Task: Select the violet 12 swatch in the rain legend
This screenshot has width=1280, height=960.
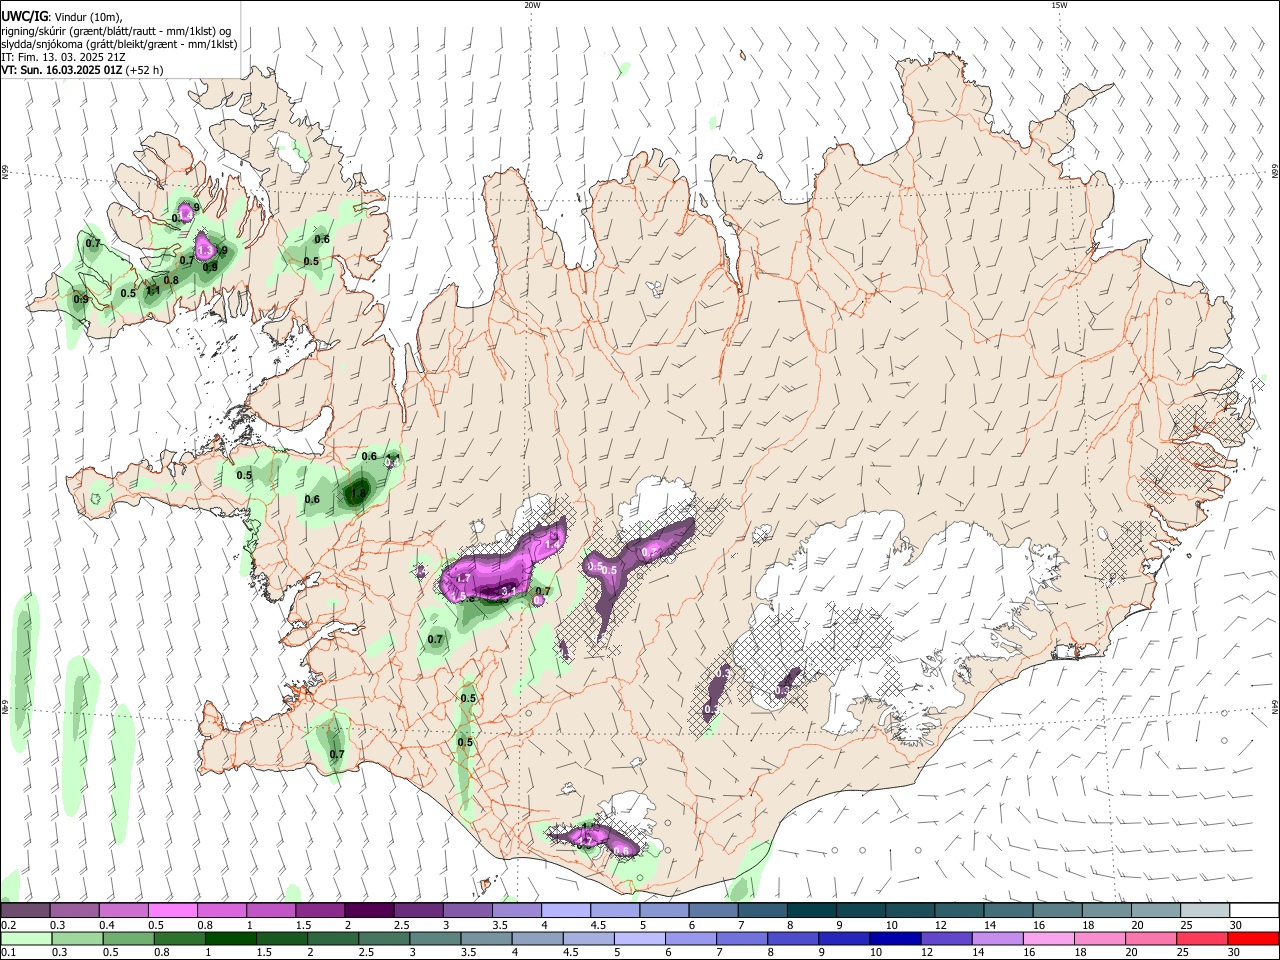Action: [x=946, y=938]
